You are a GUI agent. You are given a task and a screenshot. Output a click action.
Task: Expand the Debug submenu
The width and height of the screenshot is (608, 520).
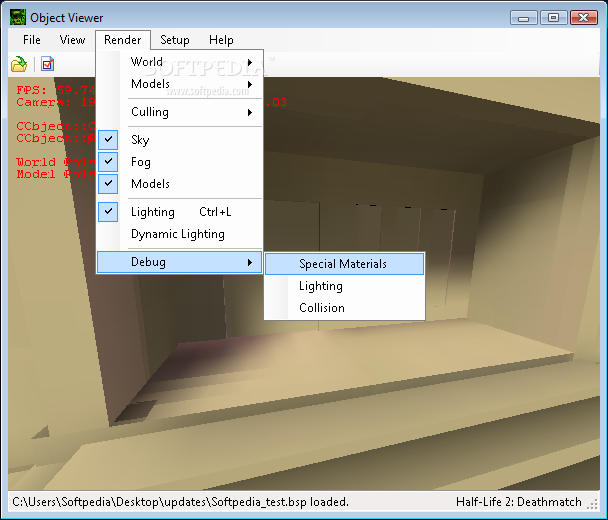pos(179,262)
